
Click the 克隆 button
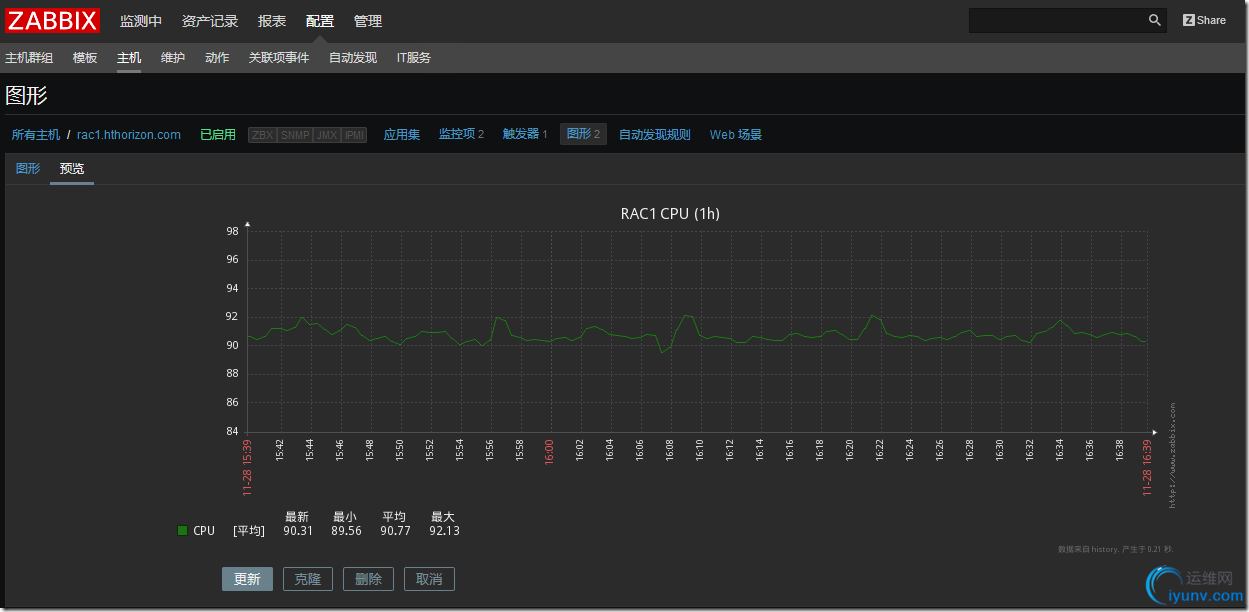tap(308, 579)
